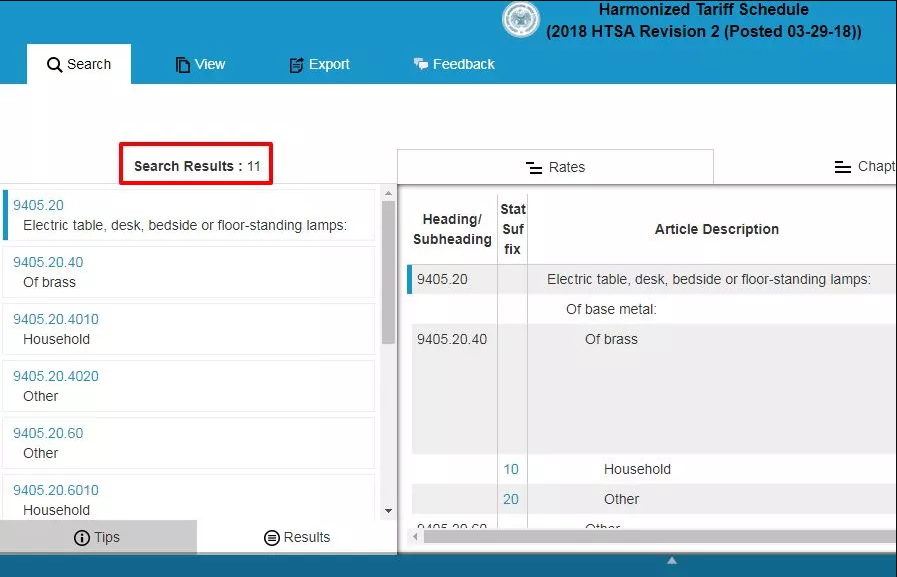Viewport: 897px width, 577px height.
Task: Click the Rates list icon
Action: coord(534,168)
